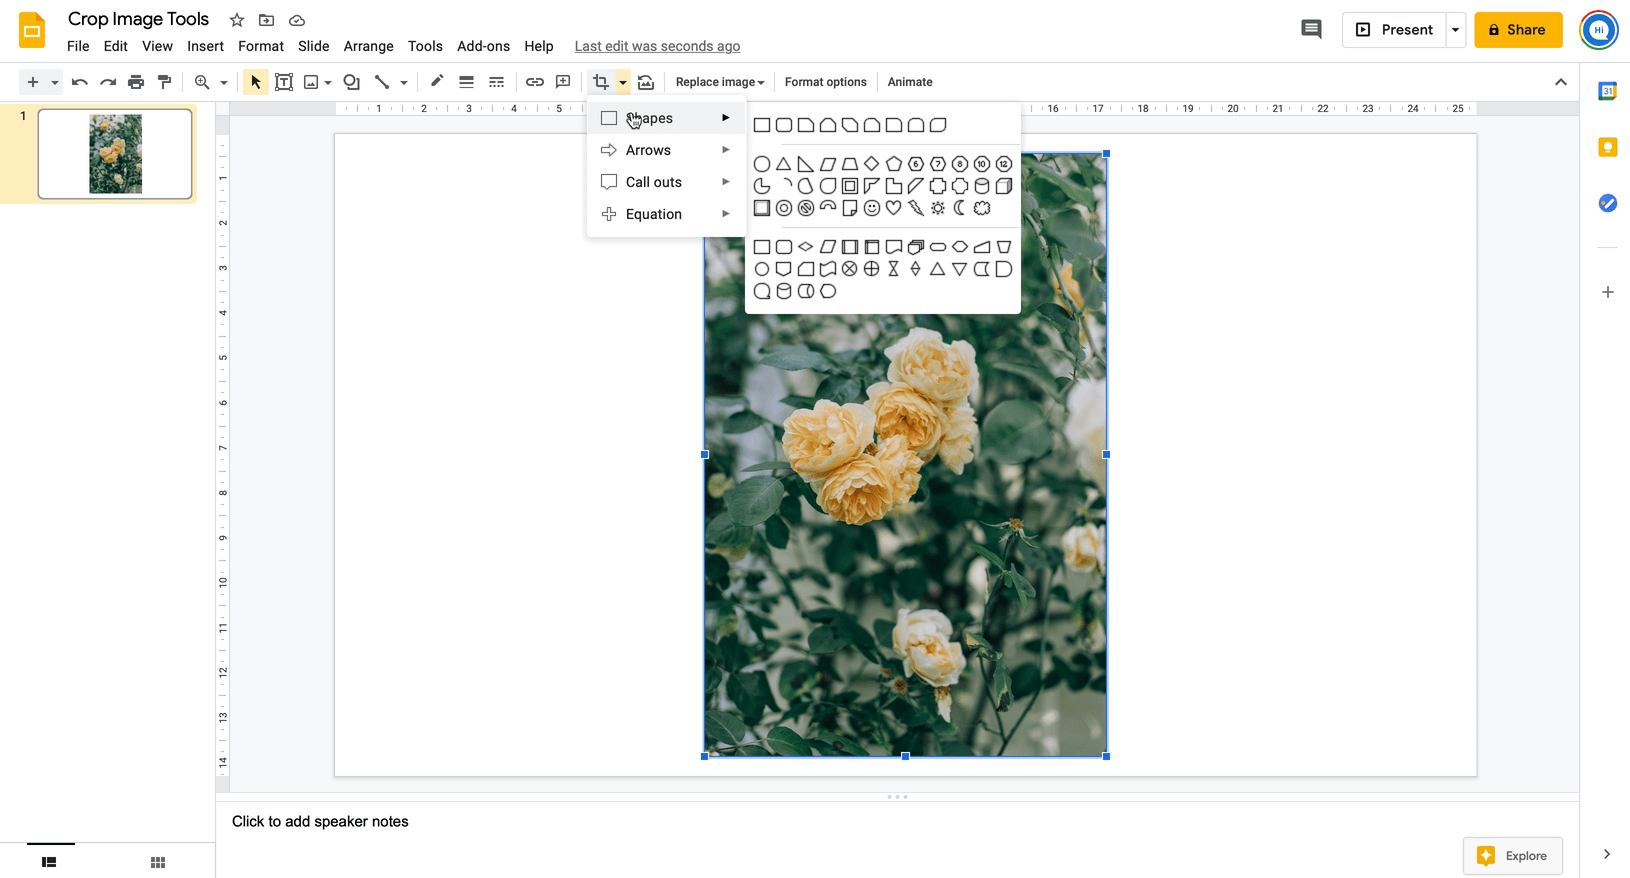The image size is (1630, 878).
Task: Select the sun shape
Action: coord(938,208)
